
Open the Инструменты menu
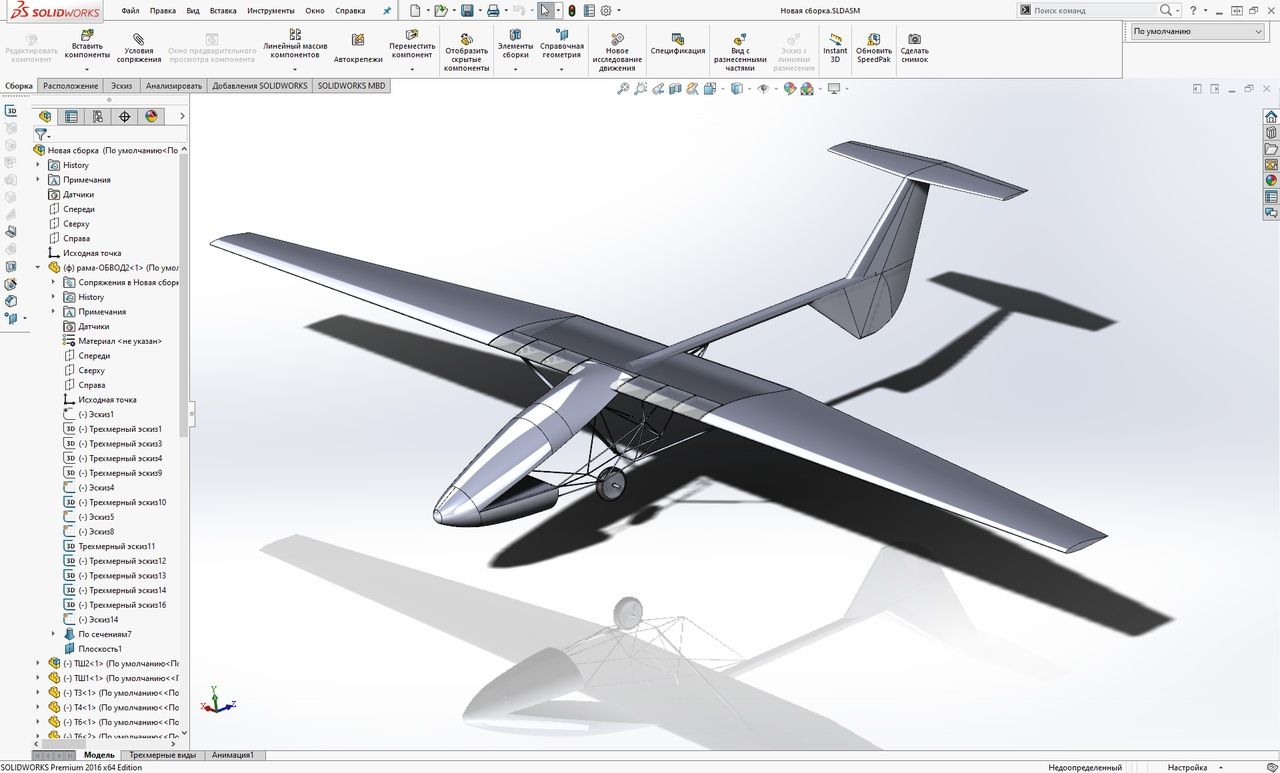click(x=270, y=11)
